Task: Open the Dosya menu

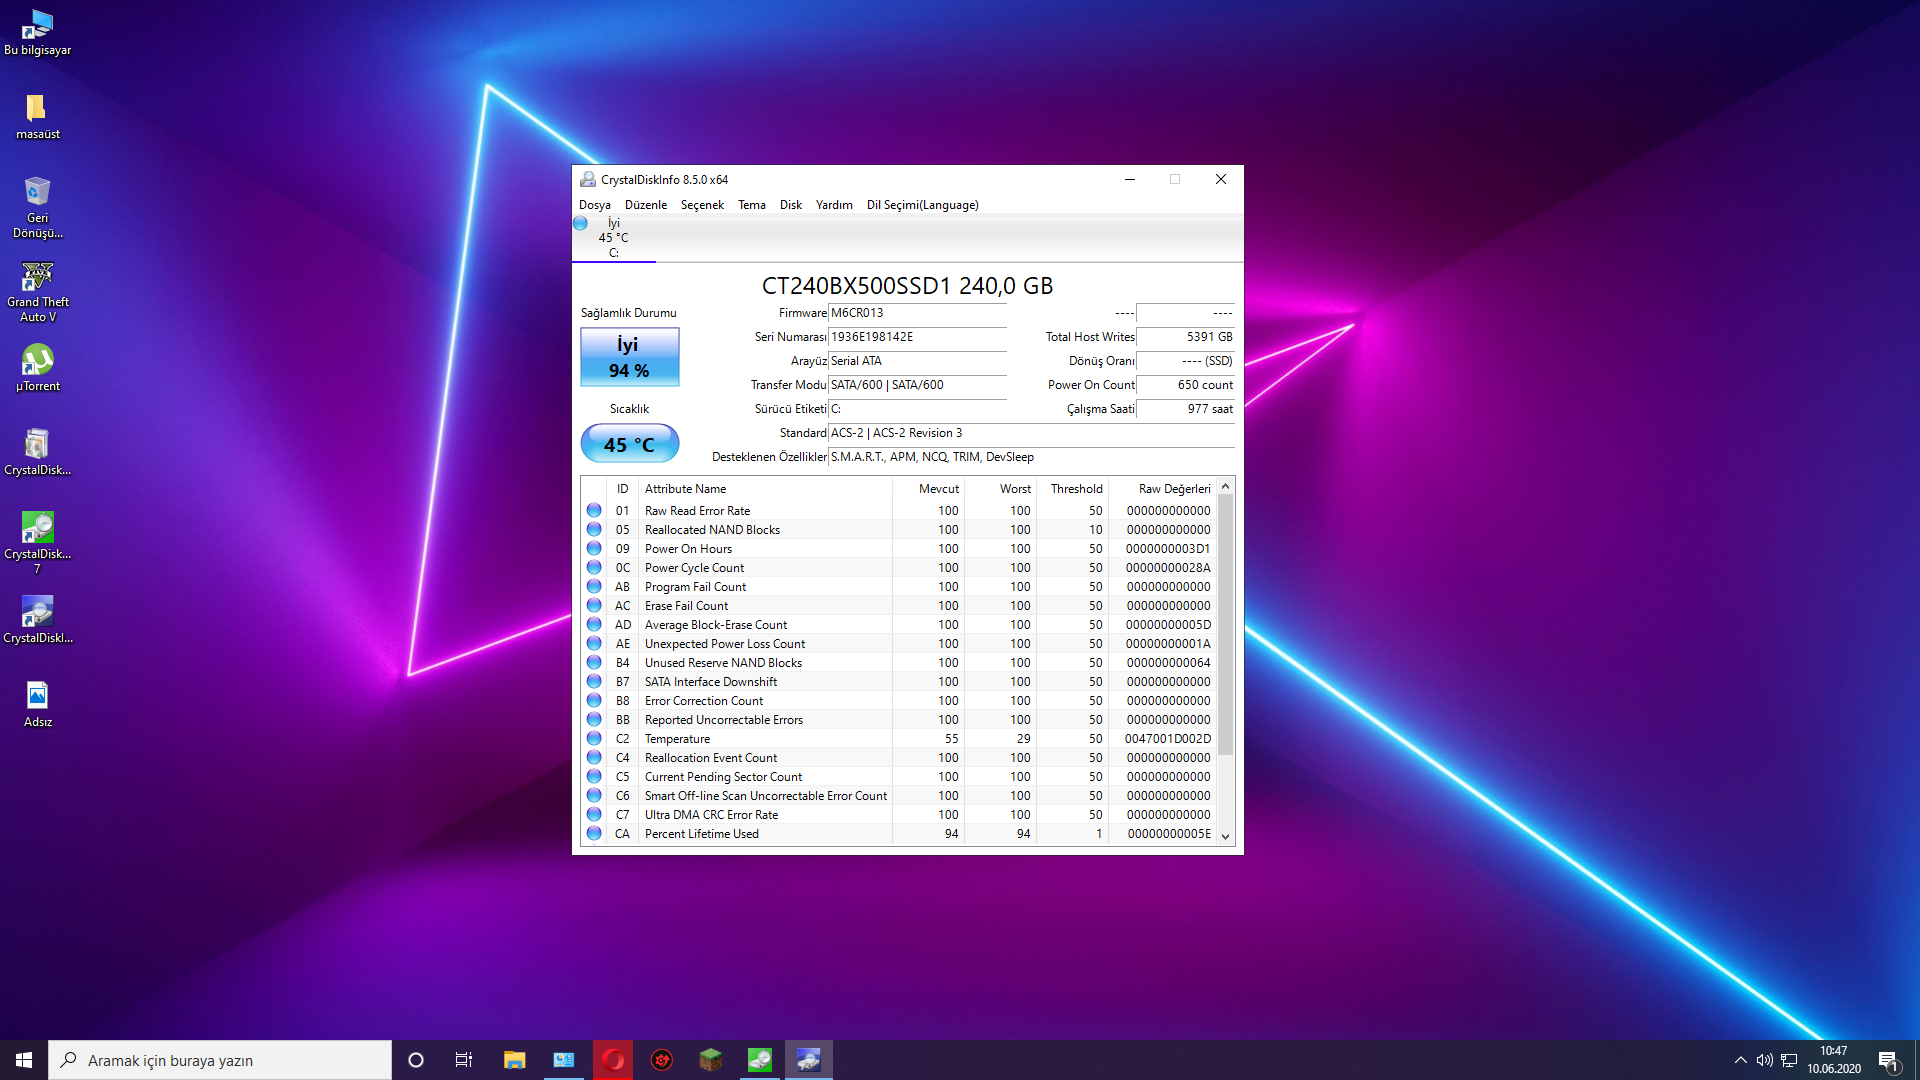Action: click(594, 205)
